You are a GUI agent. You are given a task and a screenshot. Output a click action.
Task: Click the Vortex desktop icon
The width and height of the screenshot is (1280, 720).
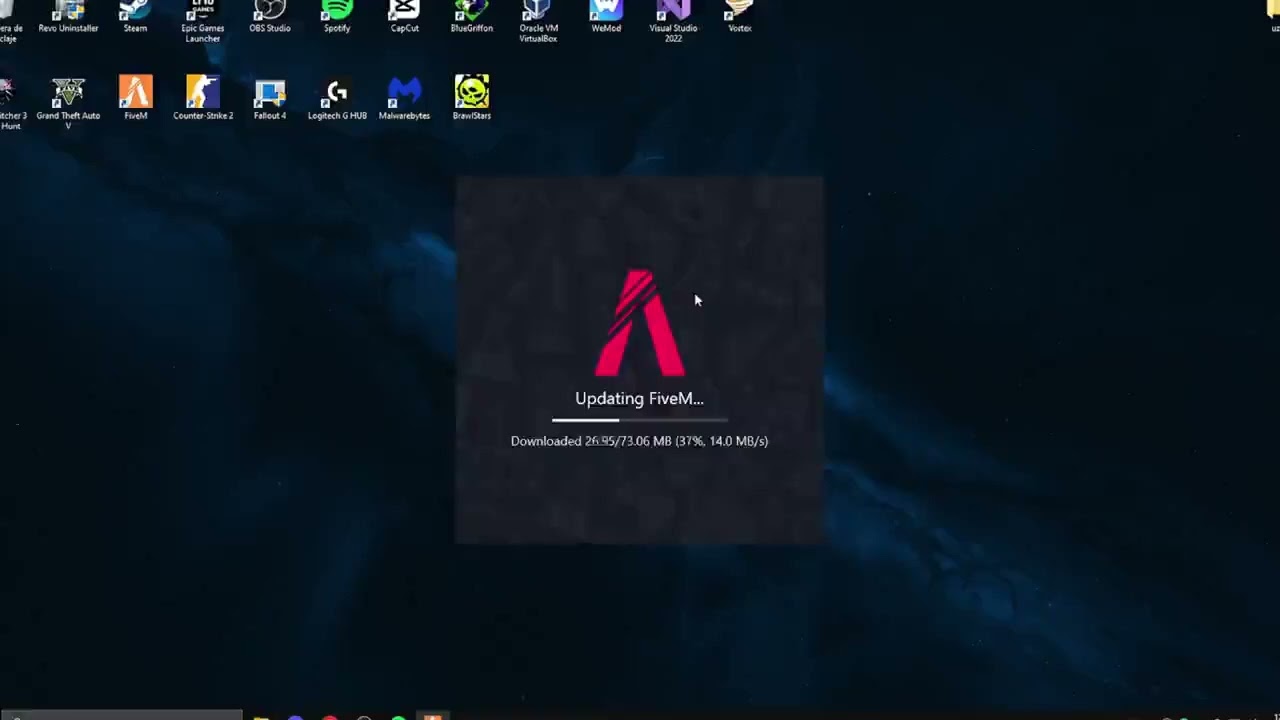pos(739,17)
